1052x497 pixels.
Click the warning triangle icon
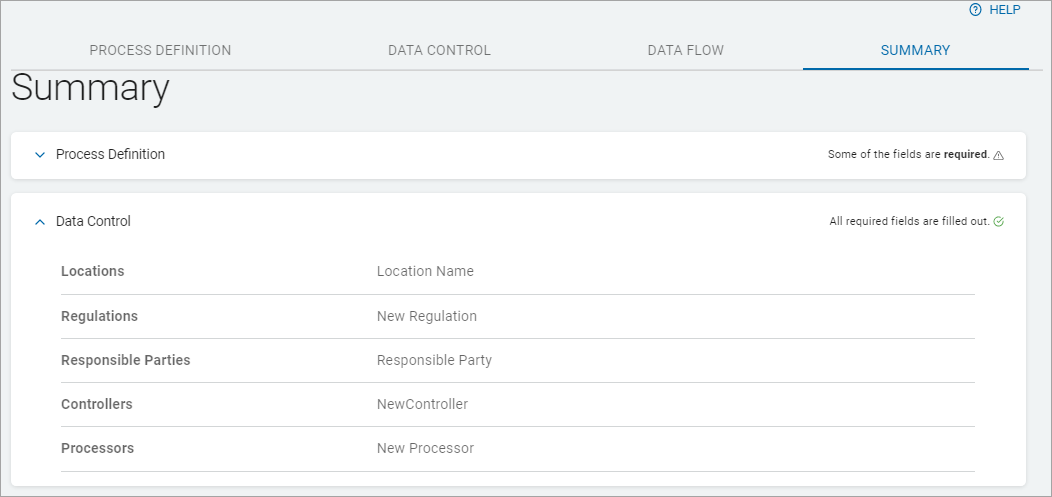click(x=999, y=155)
